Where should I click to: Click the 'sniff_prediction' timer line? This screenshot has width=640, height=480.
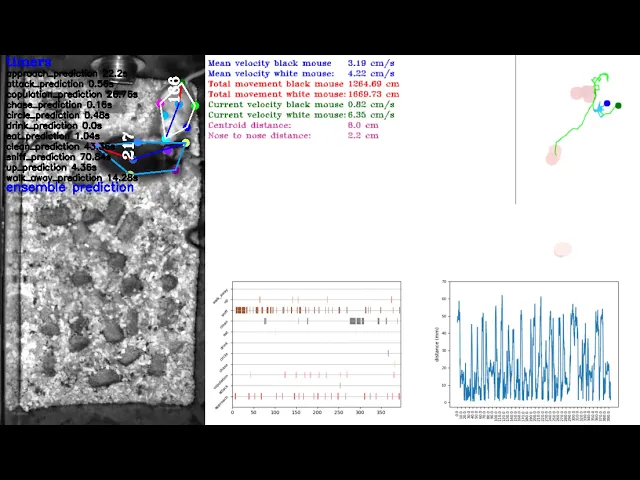coord(58,157)
